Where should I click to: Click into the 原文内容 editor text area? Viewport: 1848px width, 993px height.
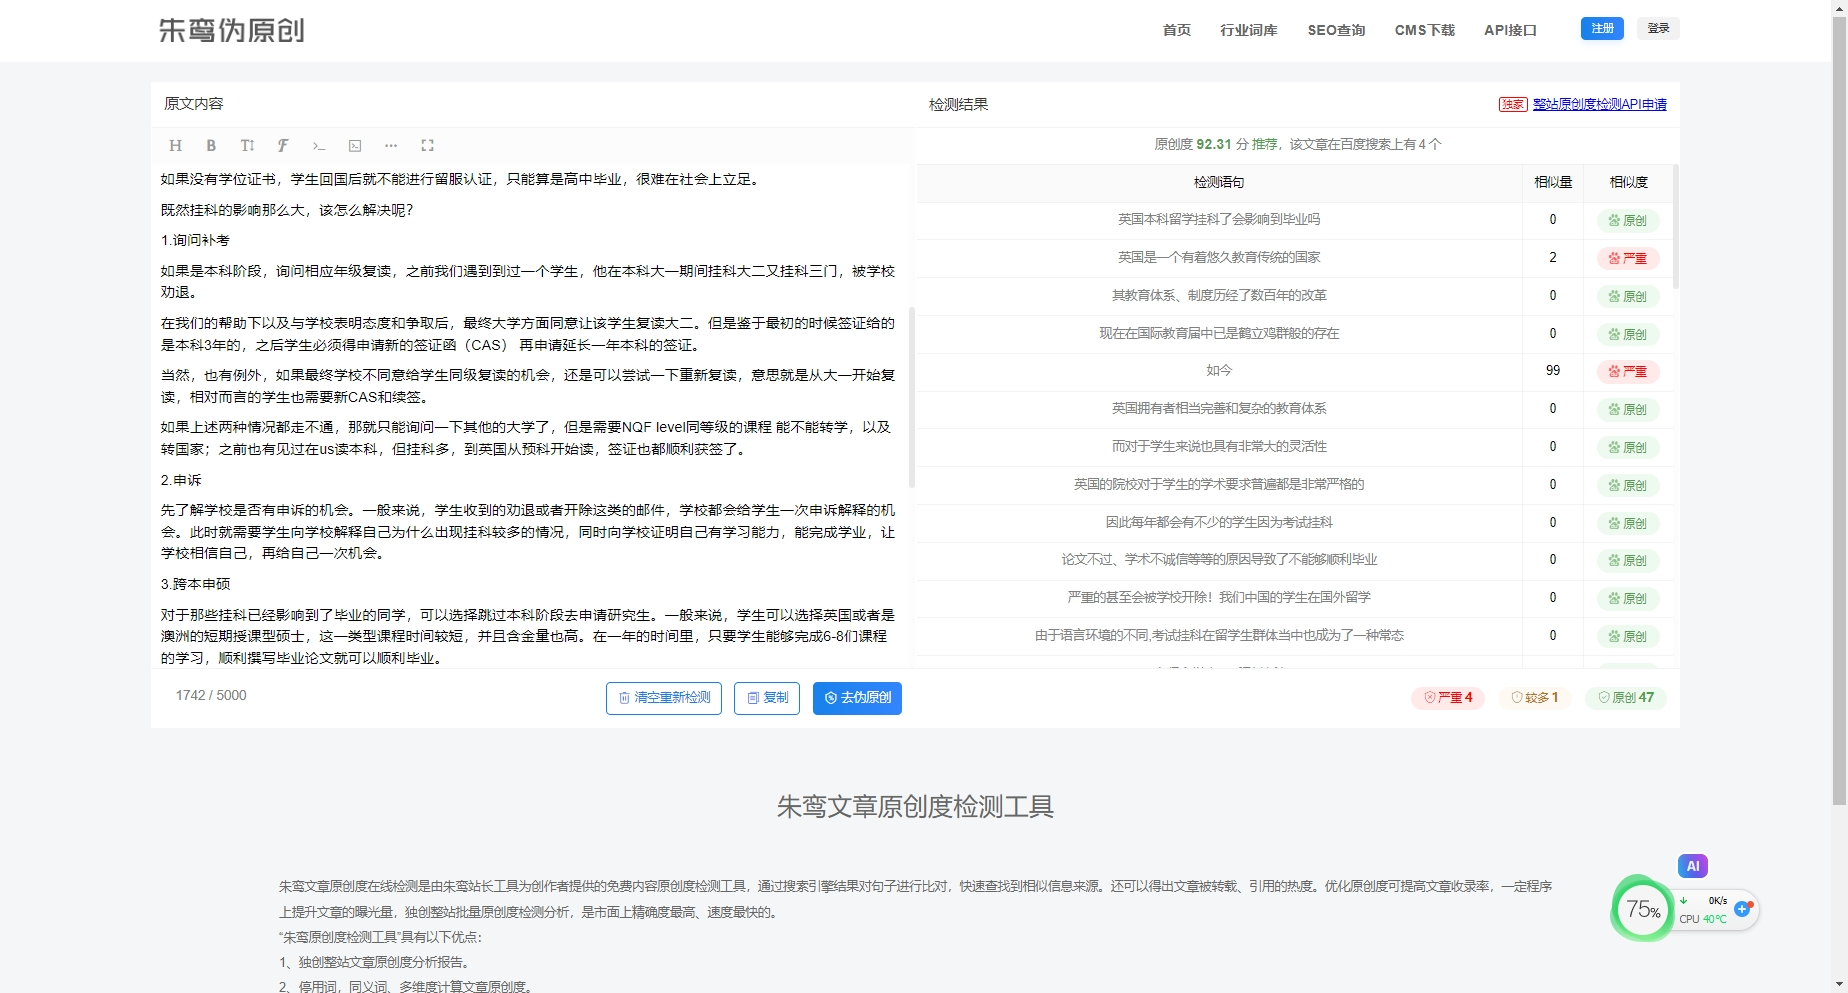pyautogui.click(x=530, y=415)
